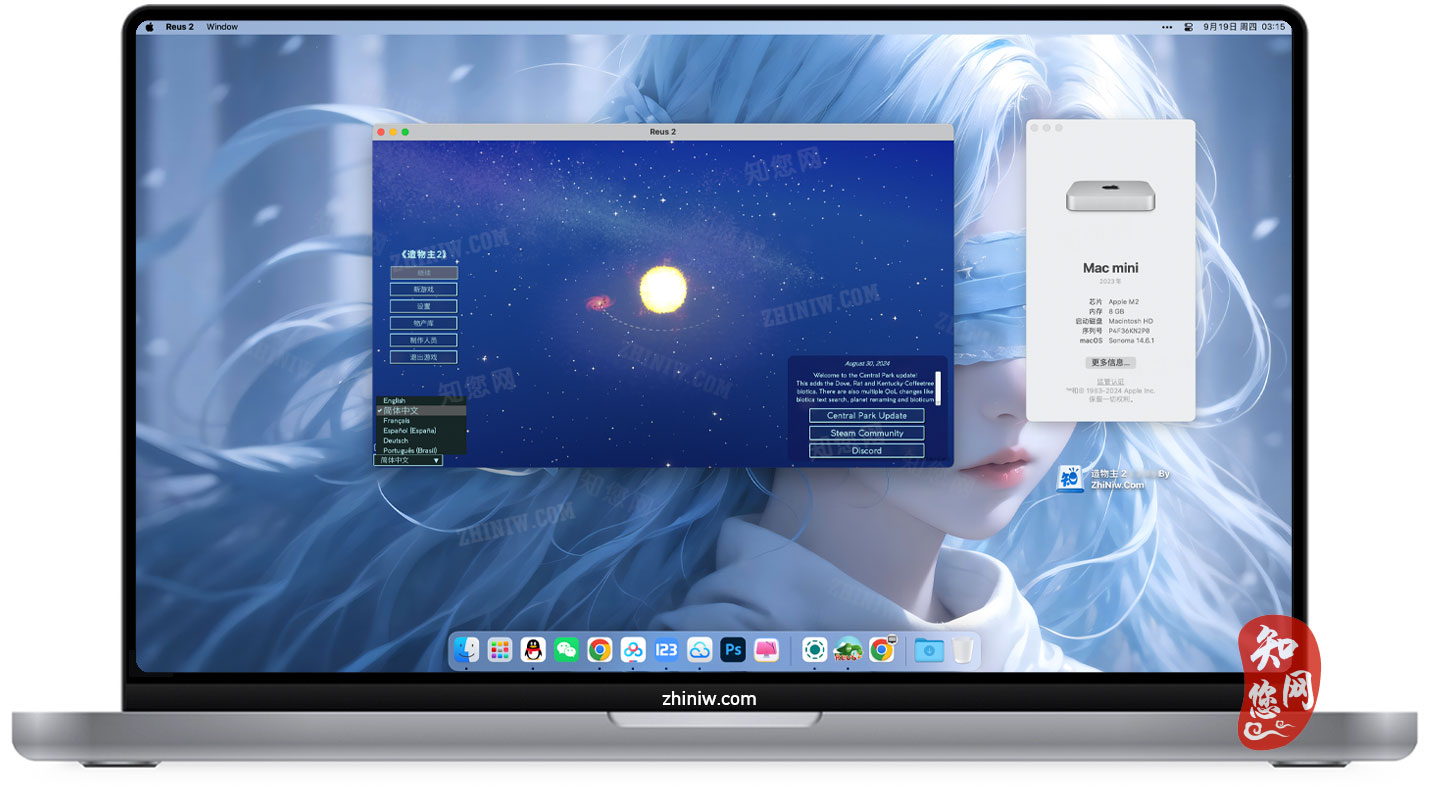This screenshot has width=1429, height=797.
Task: Open the first Chrome icon in Dock
Action: coord(600,650)
